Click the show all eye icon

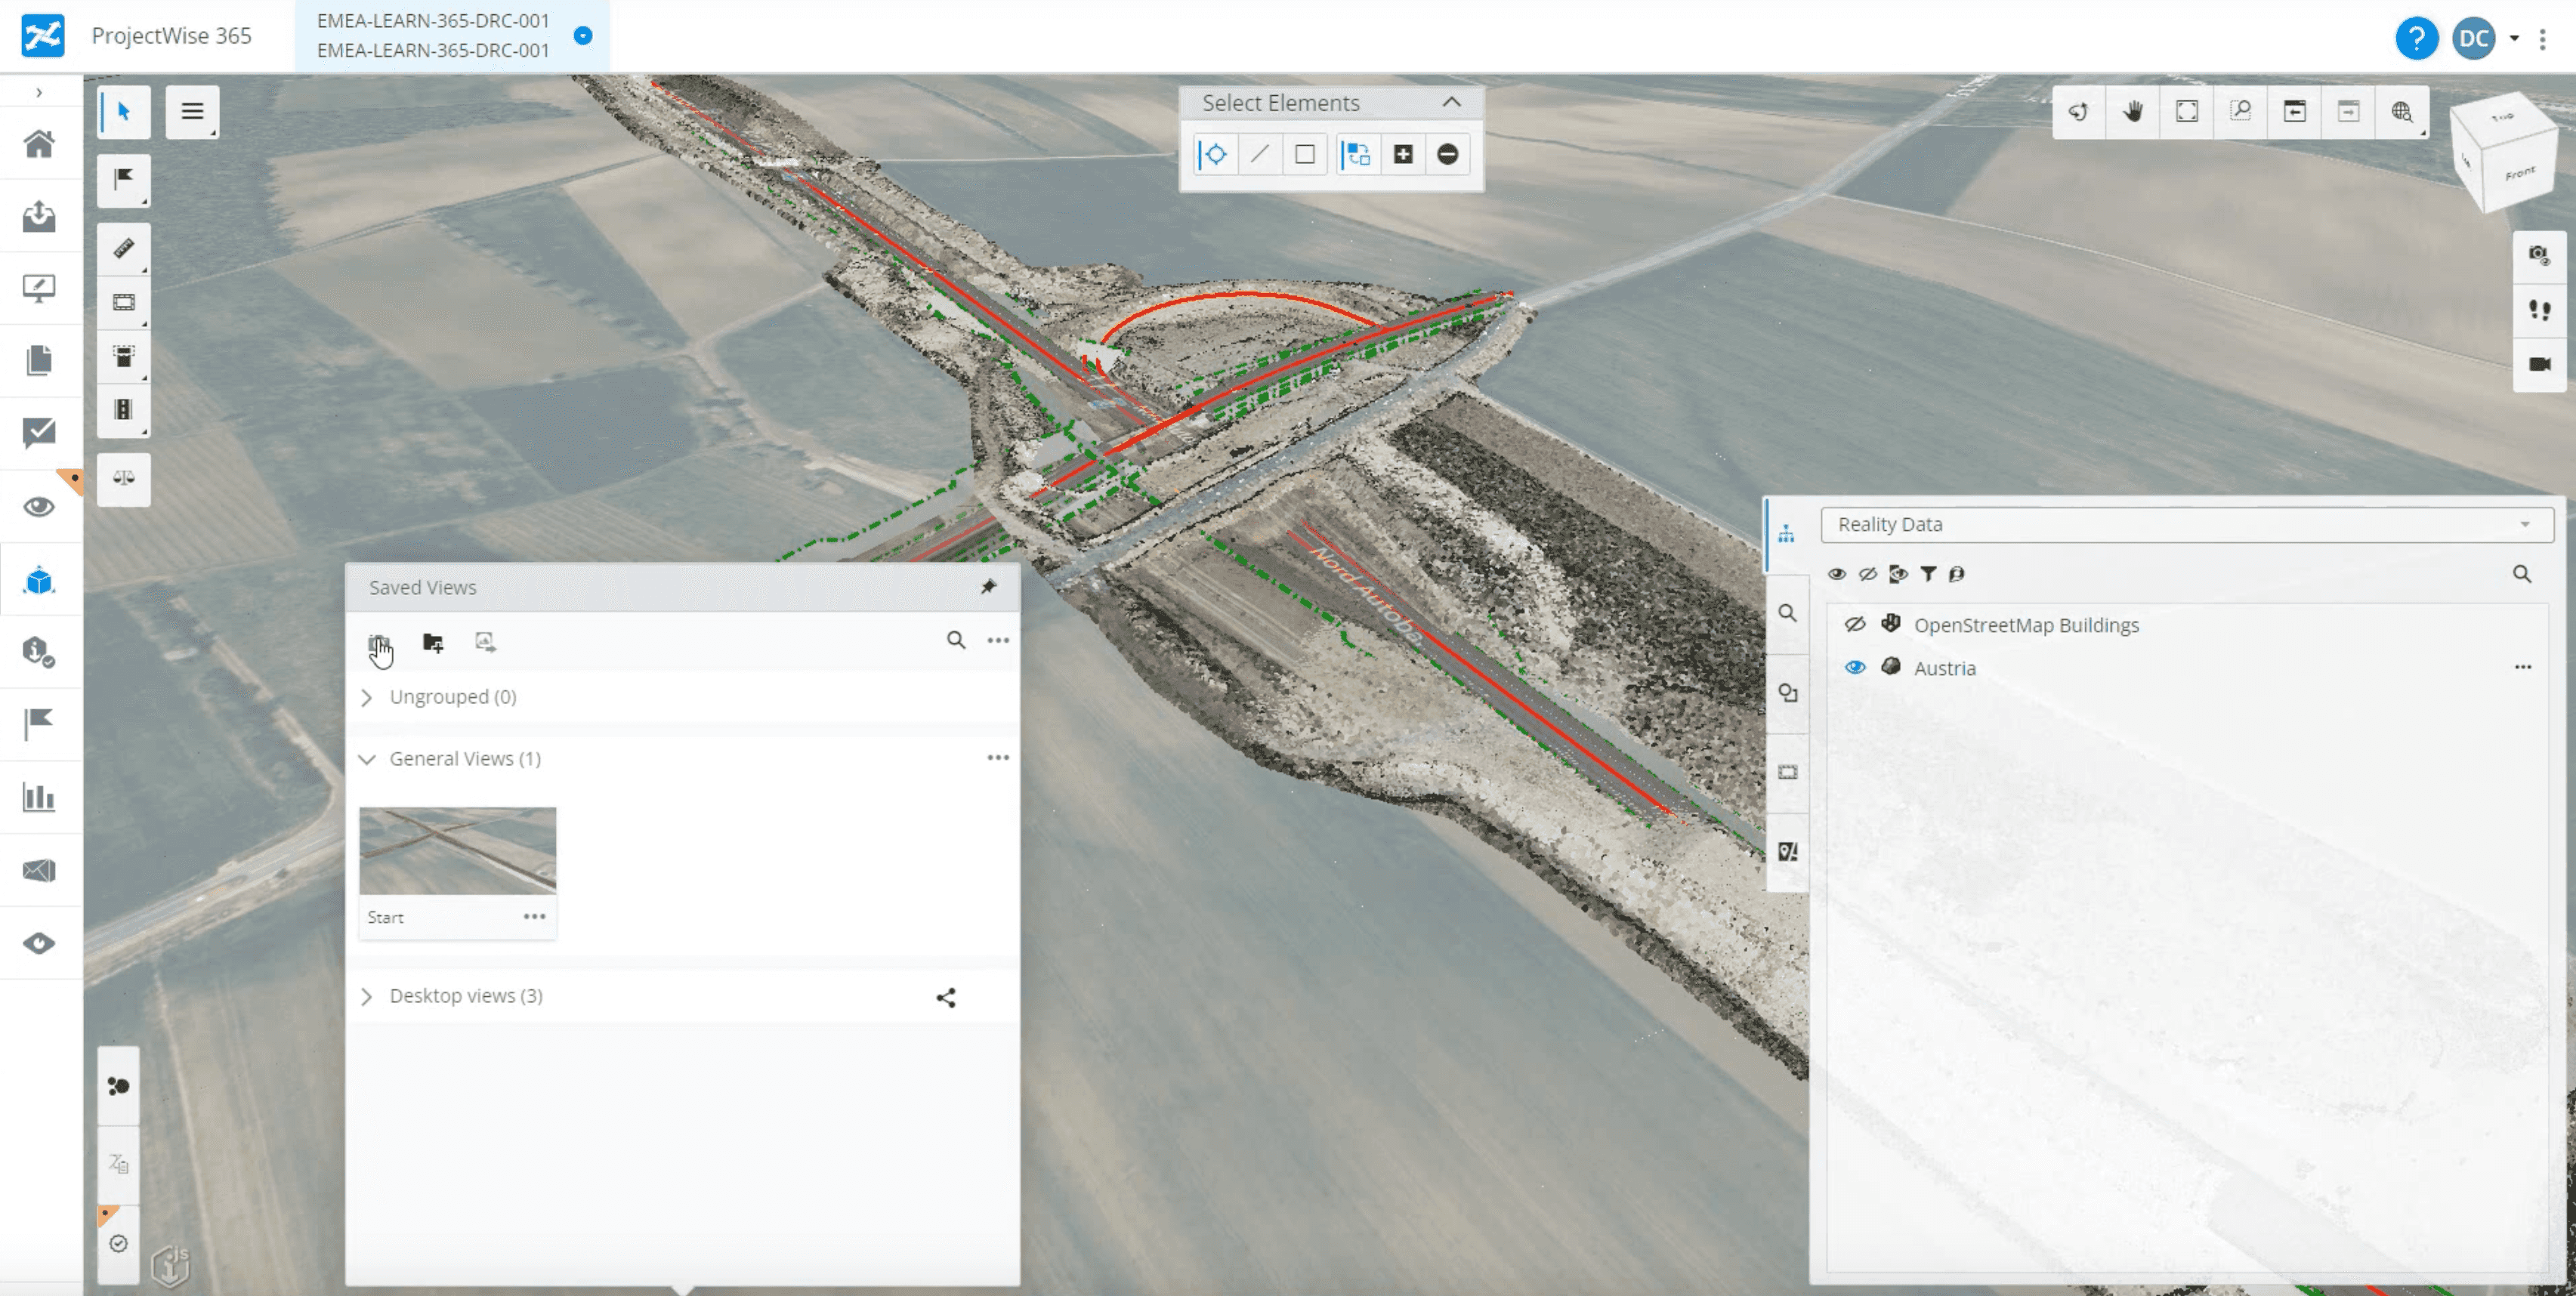[1836, 574]
